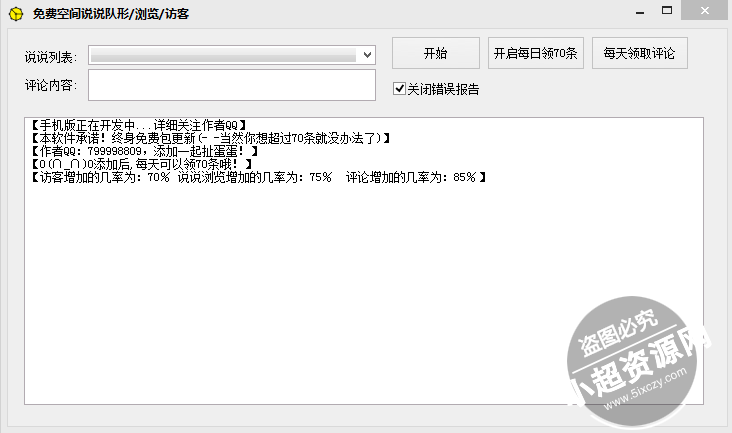This screenshot has height=433, width=732.
Task: Click the yellow app icon in title bar
Action: 16,14
